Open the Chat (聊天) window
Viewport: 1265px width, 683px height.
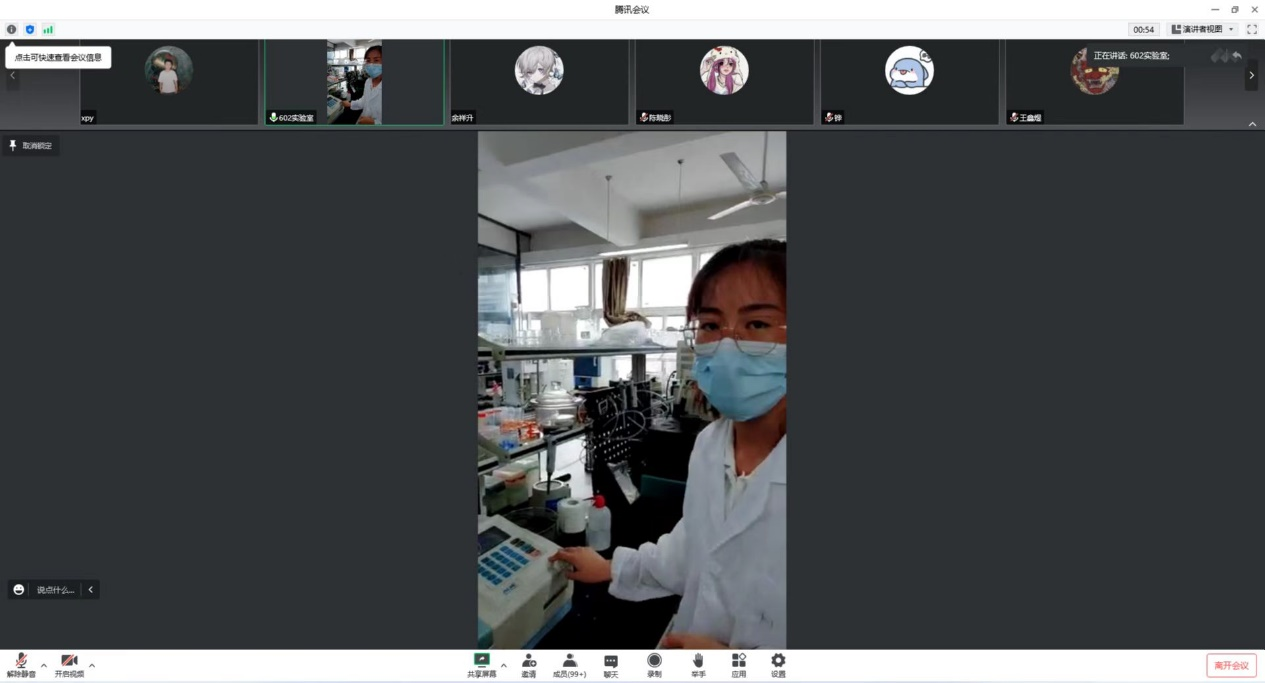(611, 666)
